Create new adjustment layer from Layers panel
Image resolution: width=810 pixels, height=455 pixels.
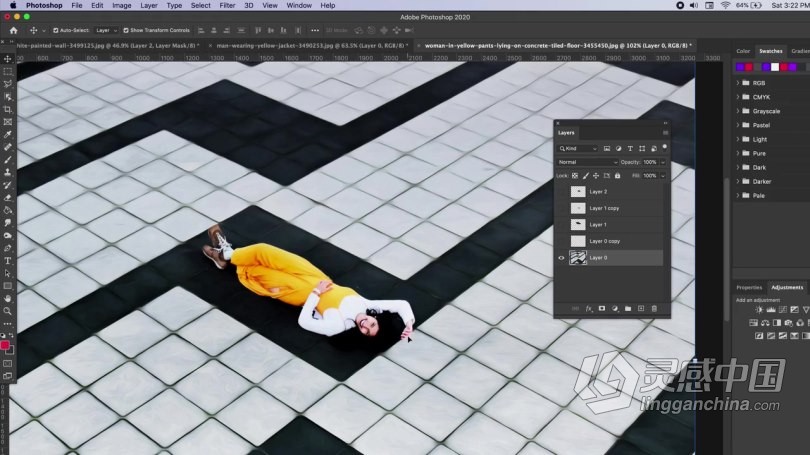point(615,308)
